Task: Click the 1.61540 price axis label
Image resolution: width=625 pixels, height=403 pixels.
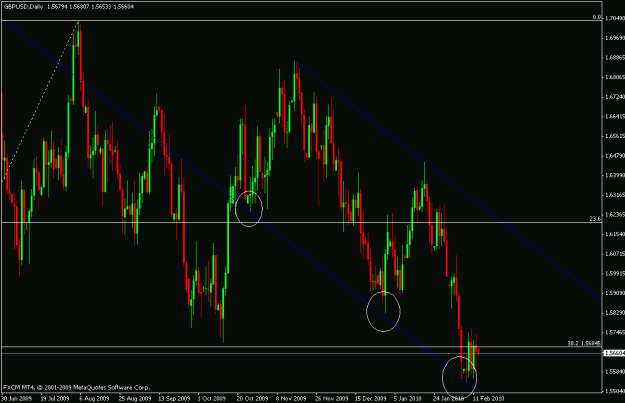Action: coord(615,234)
